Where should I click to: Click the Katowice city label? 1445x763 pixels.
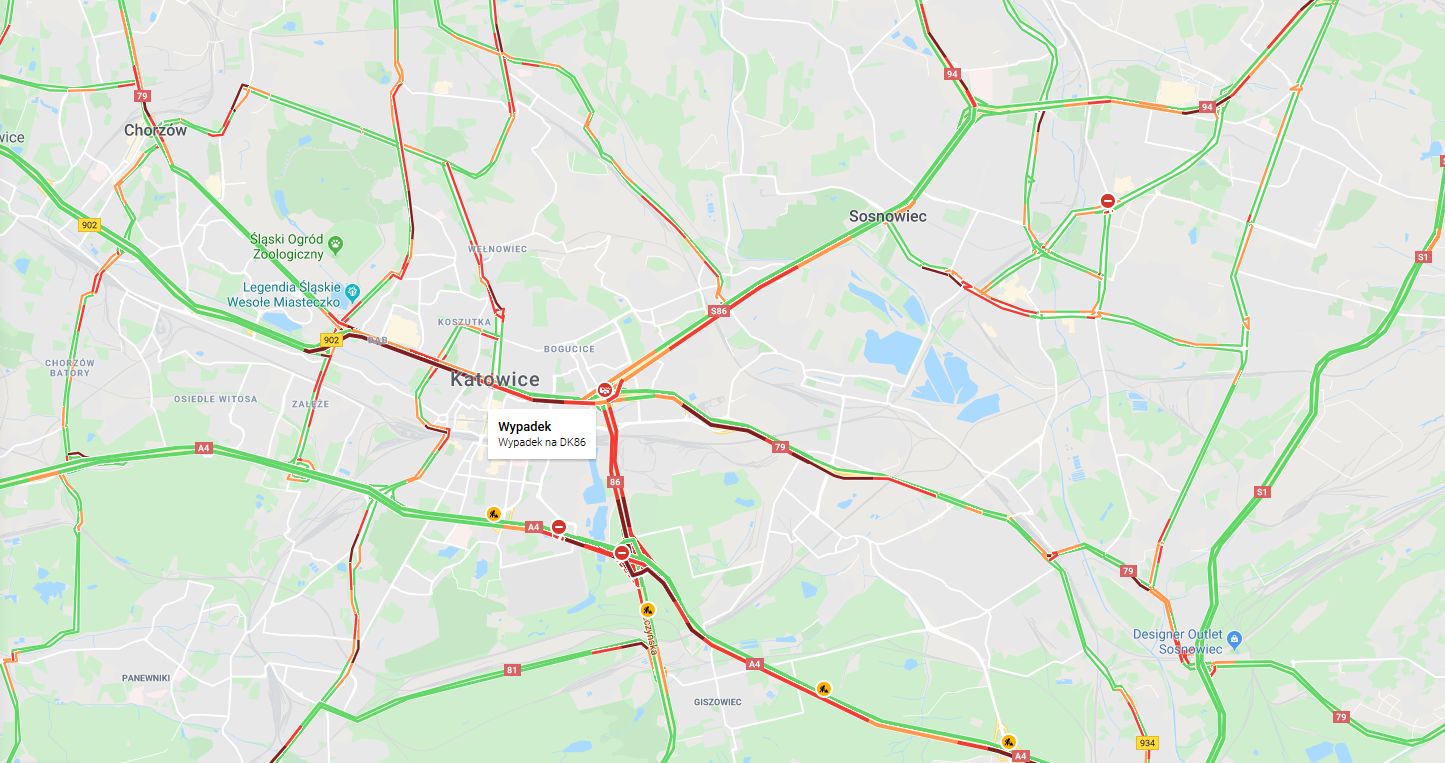[x=494, y=379]
